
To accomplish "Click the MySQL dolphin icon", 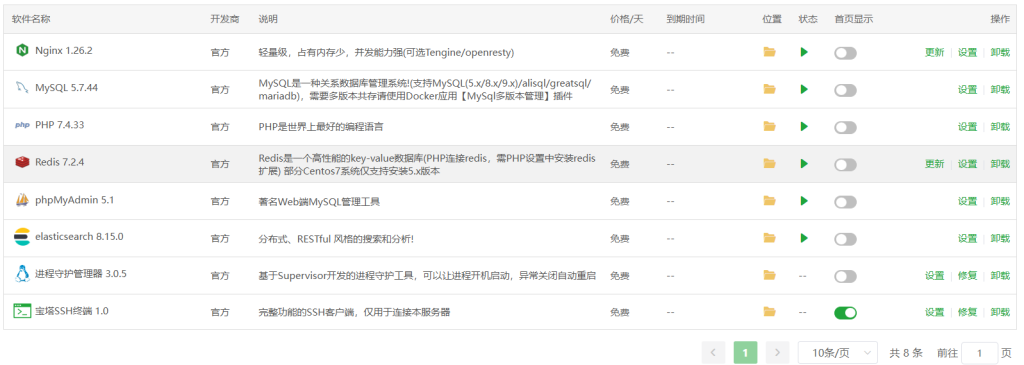I will 22,87.
